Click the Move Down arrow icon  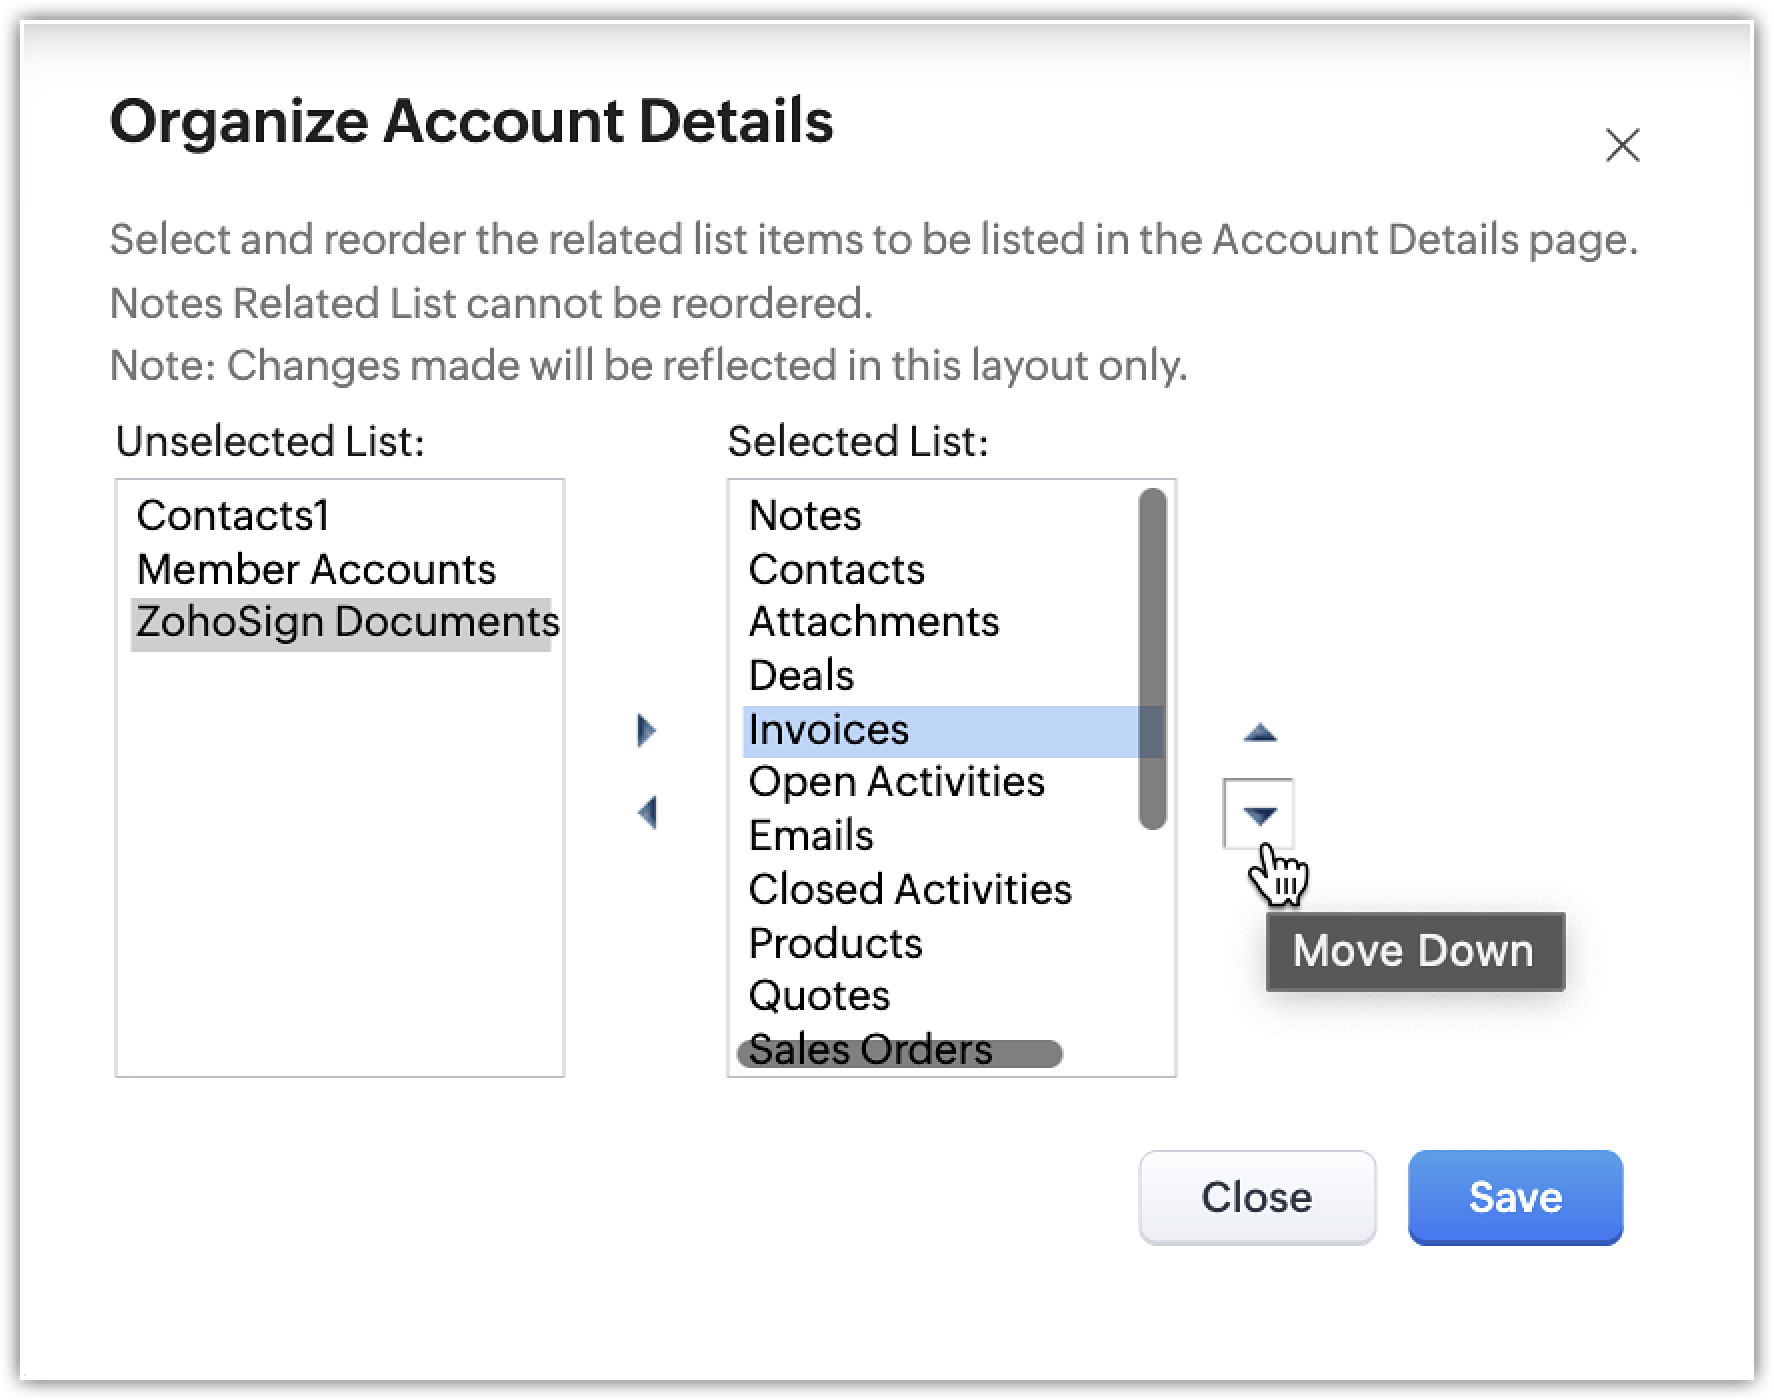click(x=1259, y=815)
